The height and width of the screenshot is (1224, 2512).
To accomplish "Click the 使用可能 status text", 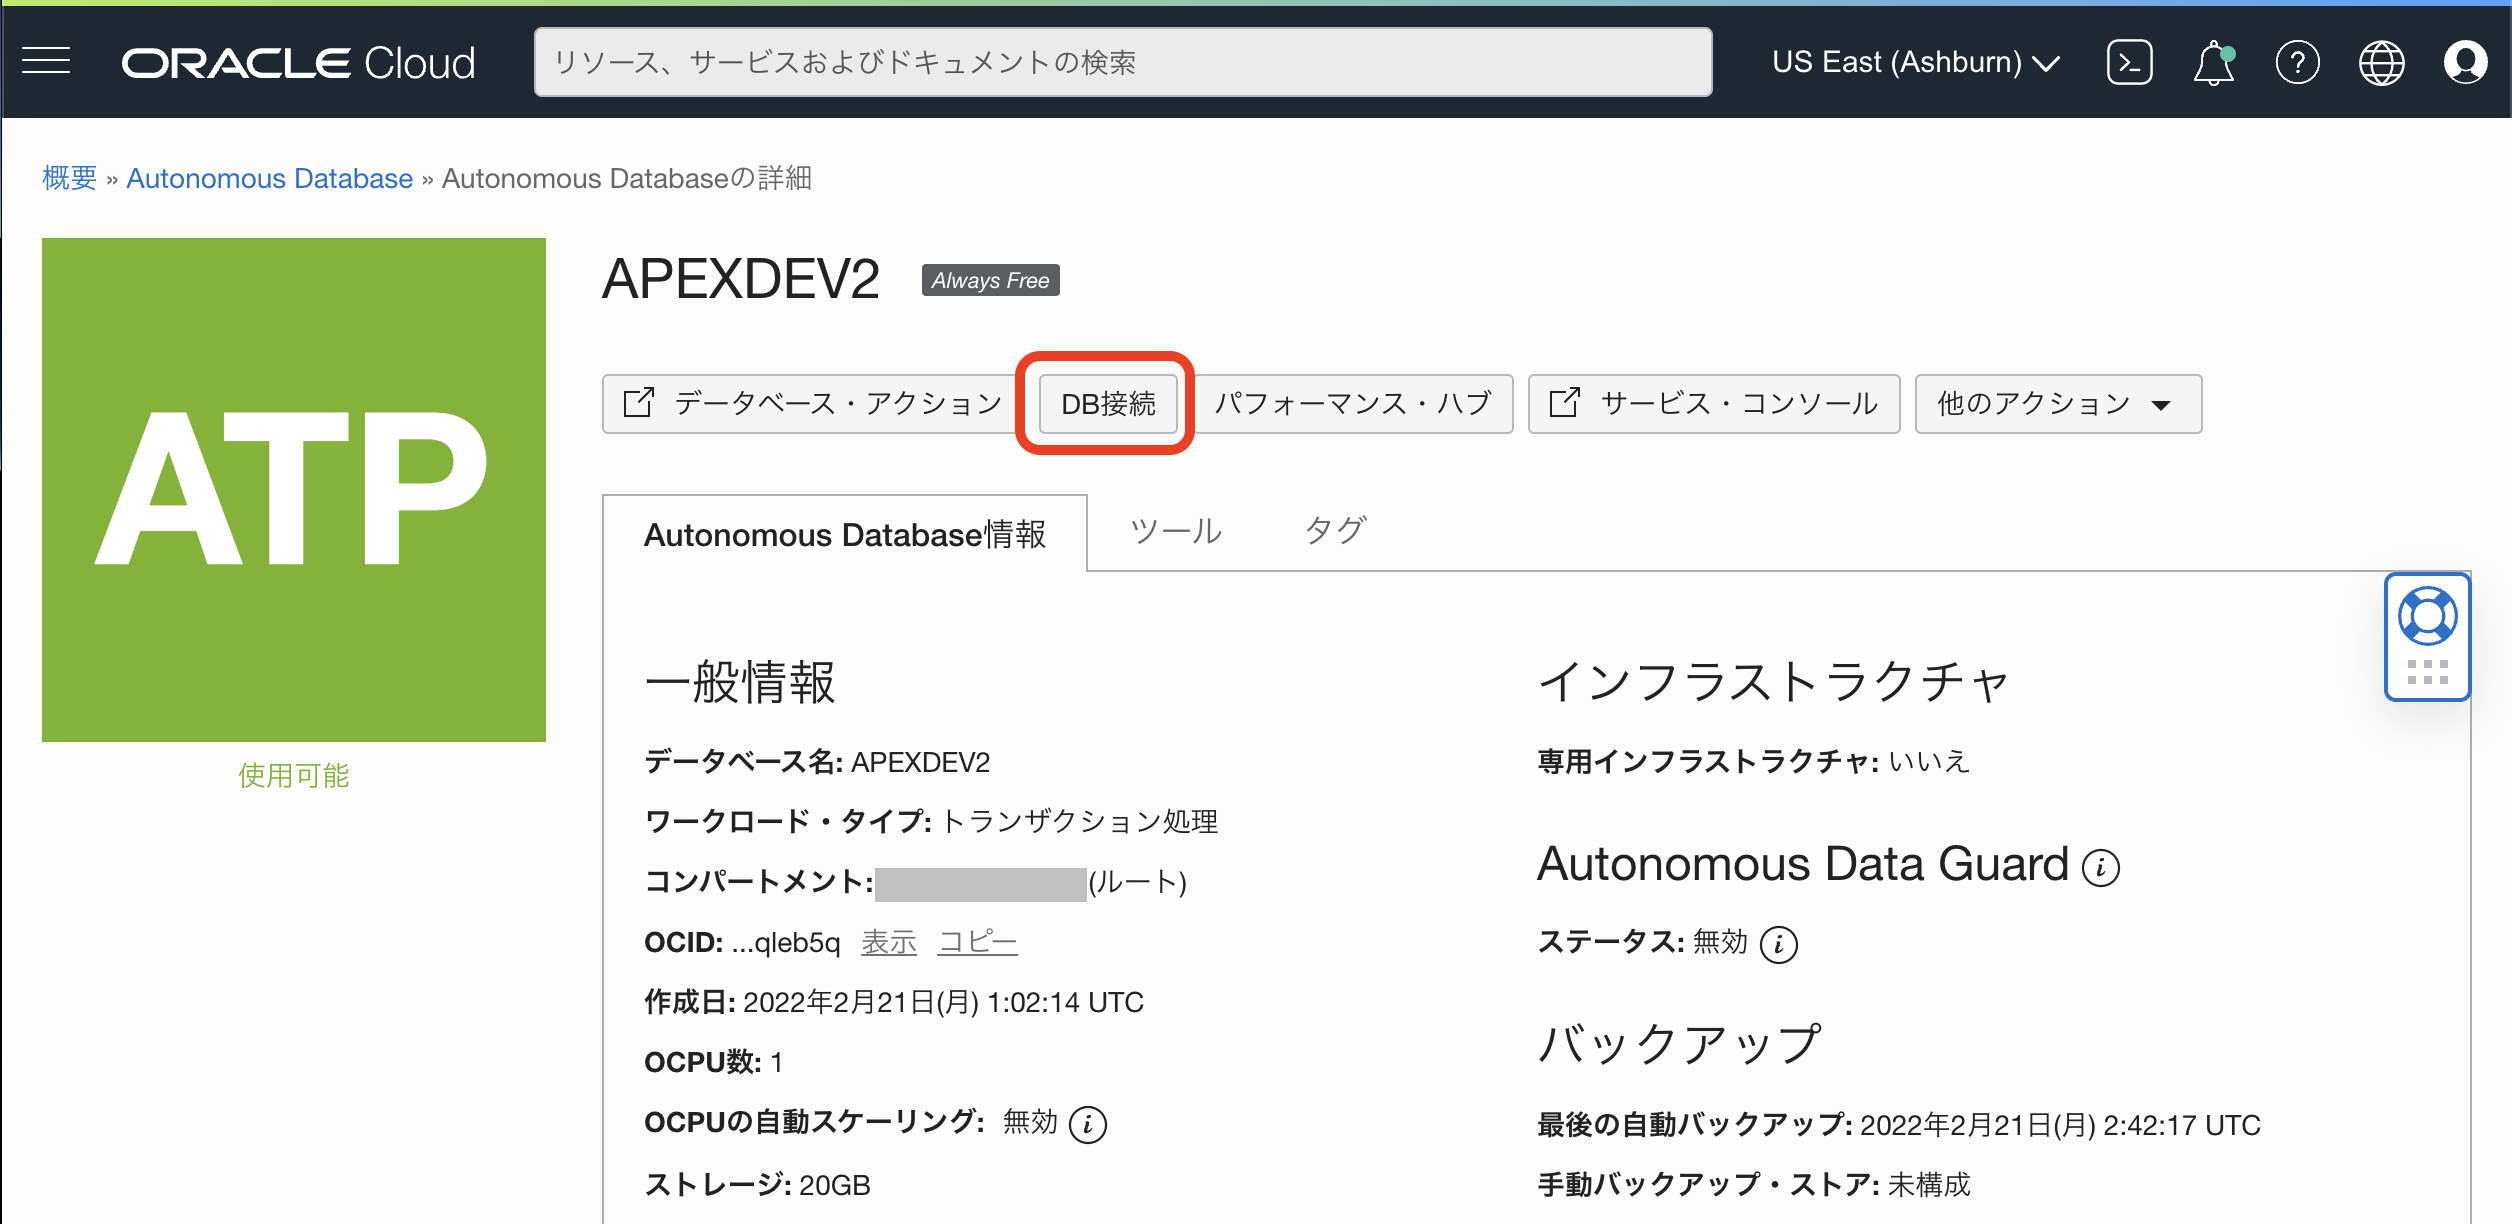I will tap(294, 776).
